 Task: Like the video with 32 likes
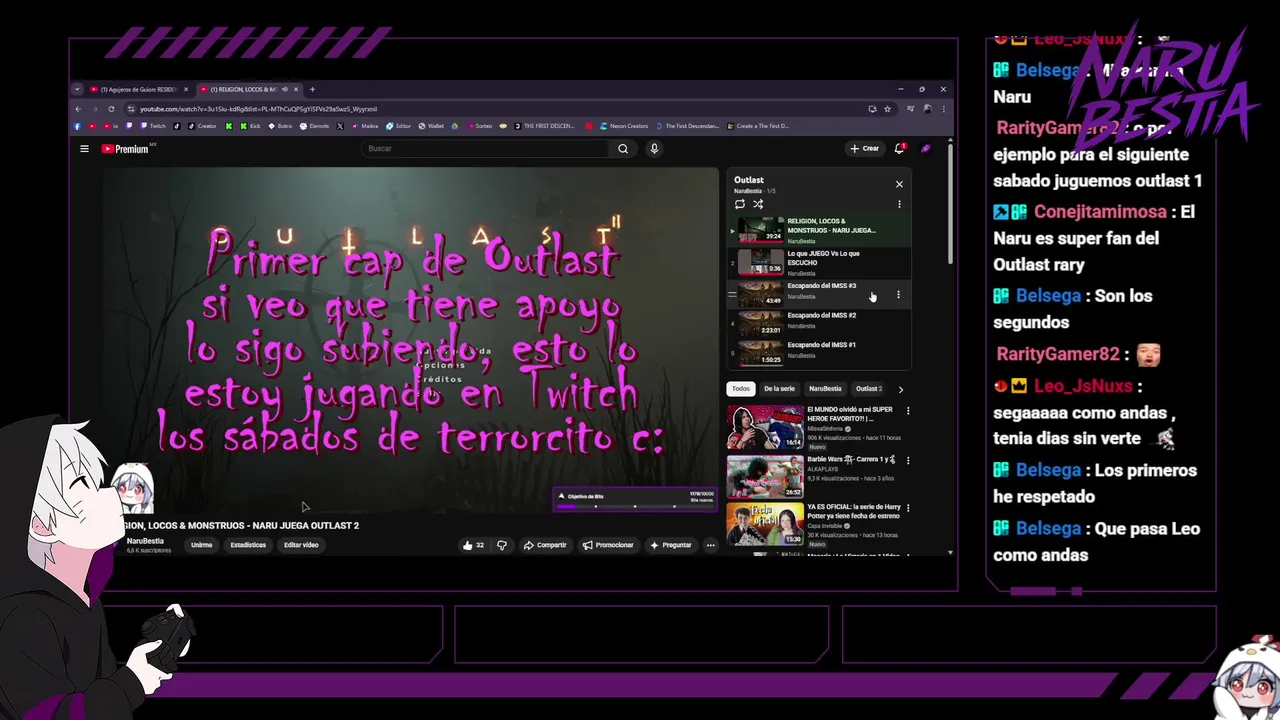[x=473, y=545]
